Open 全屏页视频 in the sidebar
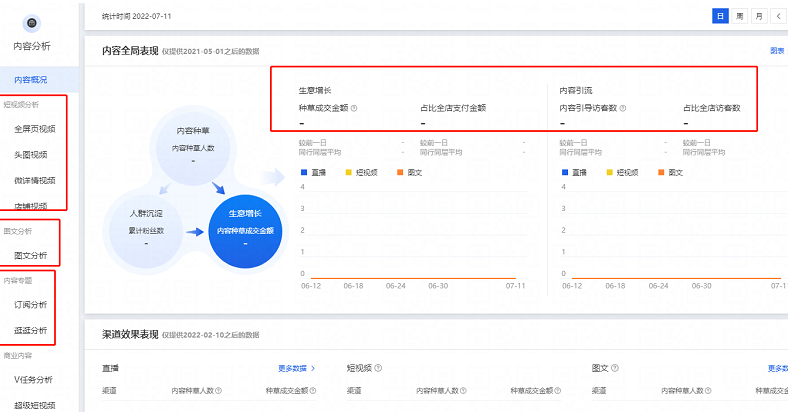Screen dimensions: 798x413 (35, 129)
